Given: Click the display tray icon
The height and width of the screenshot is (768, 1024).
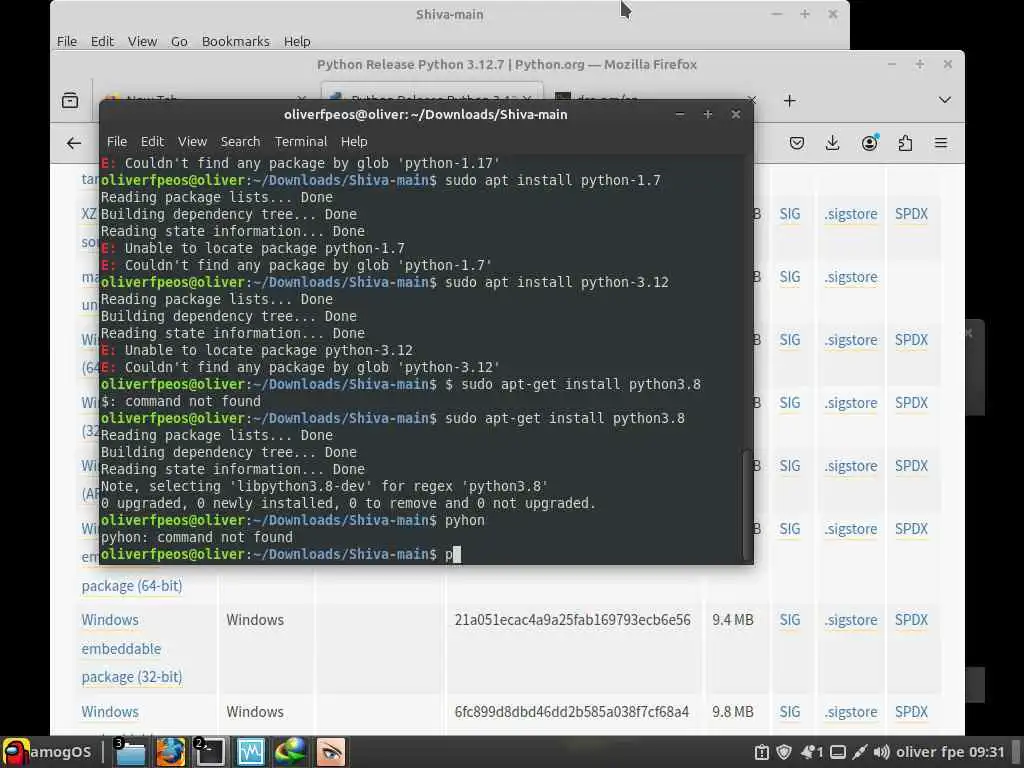Looking at the screenshot, I should coord(838,752).
